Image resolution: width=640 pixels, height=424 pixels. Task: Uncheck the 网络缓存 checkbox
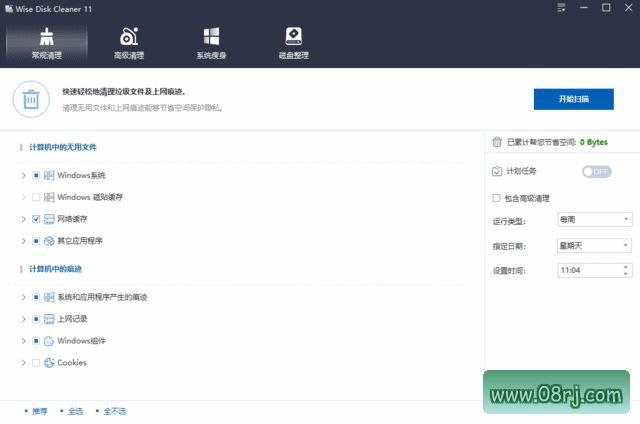36,219
